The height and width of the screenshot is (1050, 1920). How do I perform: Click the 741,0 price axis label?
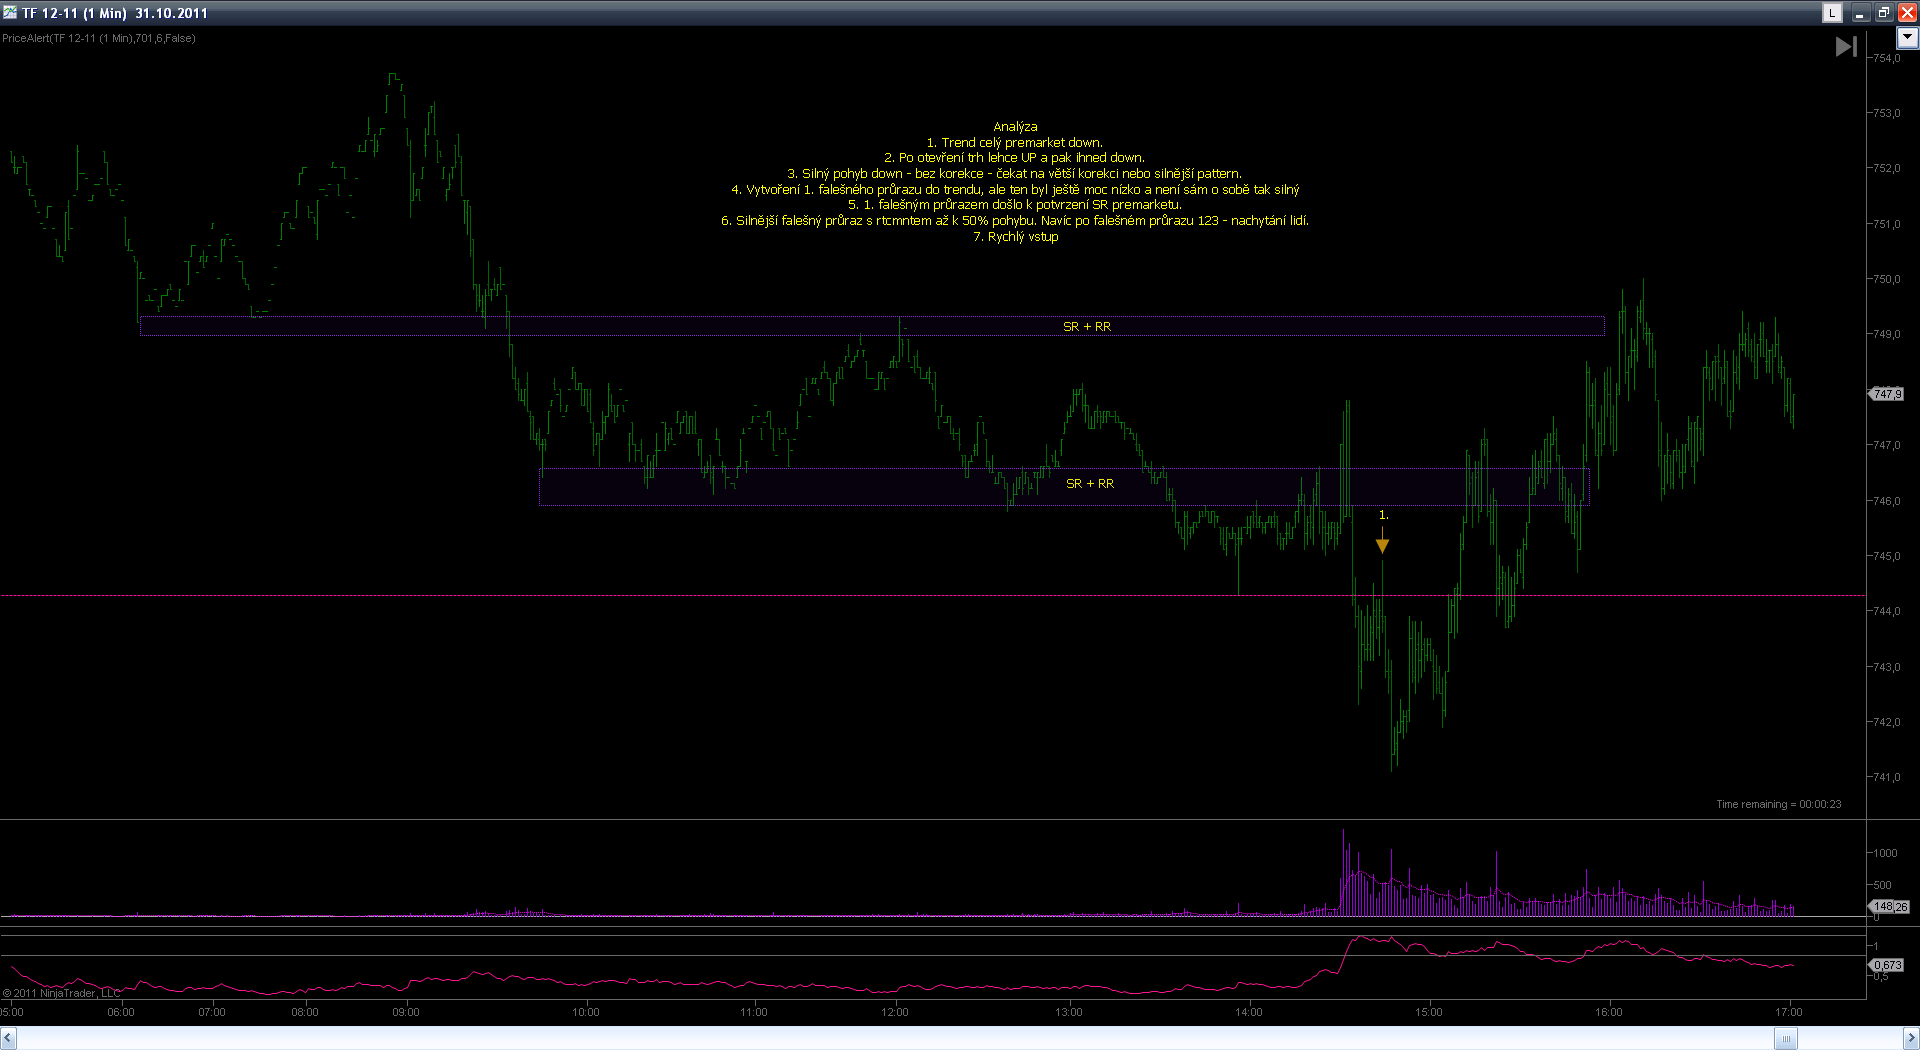pyautogui.click(x=1887, y=777)
